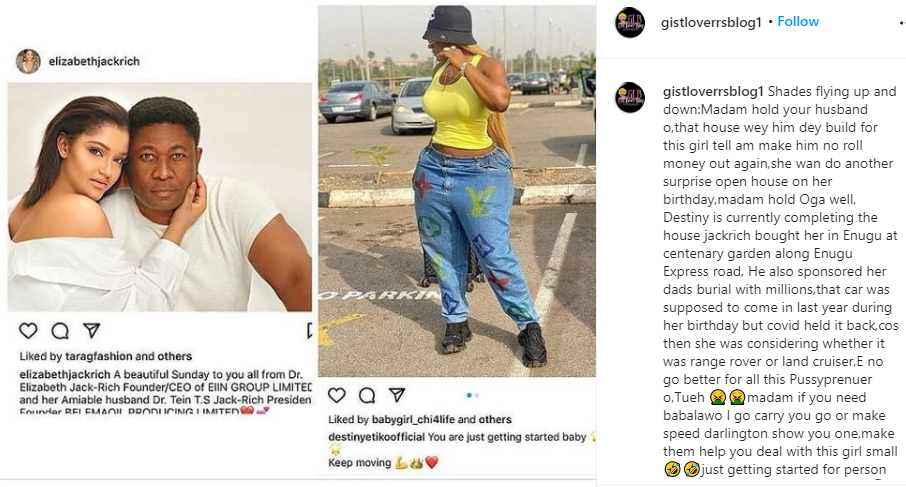Open gistloverrsblog1 profile picture in post header
906x487 pixels.
pos(629,22)
